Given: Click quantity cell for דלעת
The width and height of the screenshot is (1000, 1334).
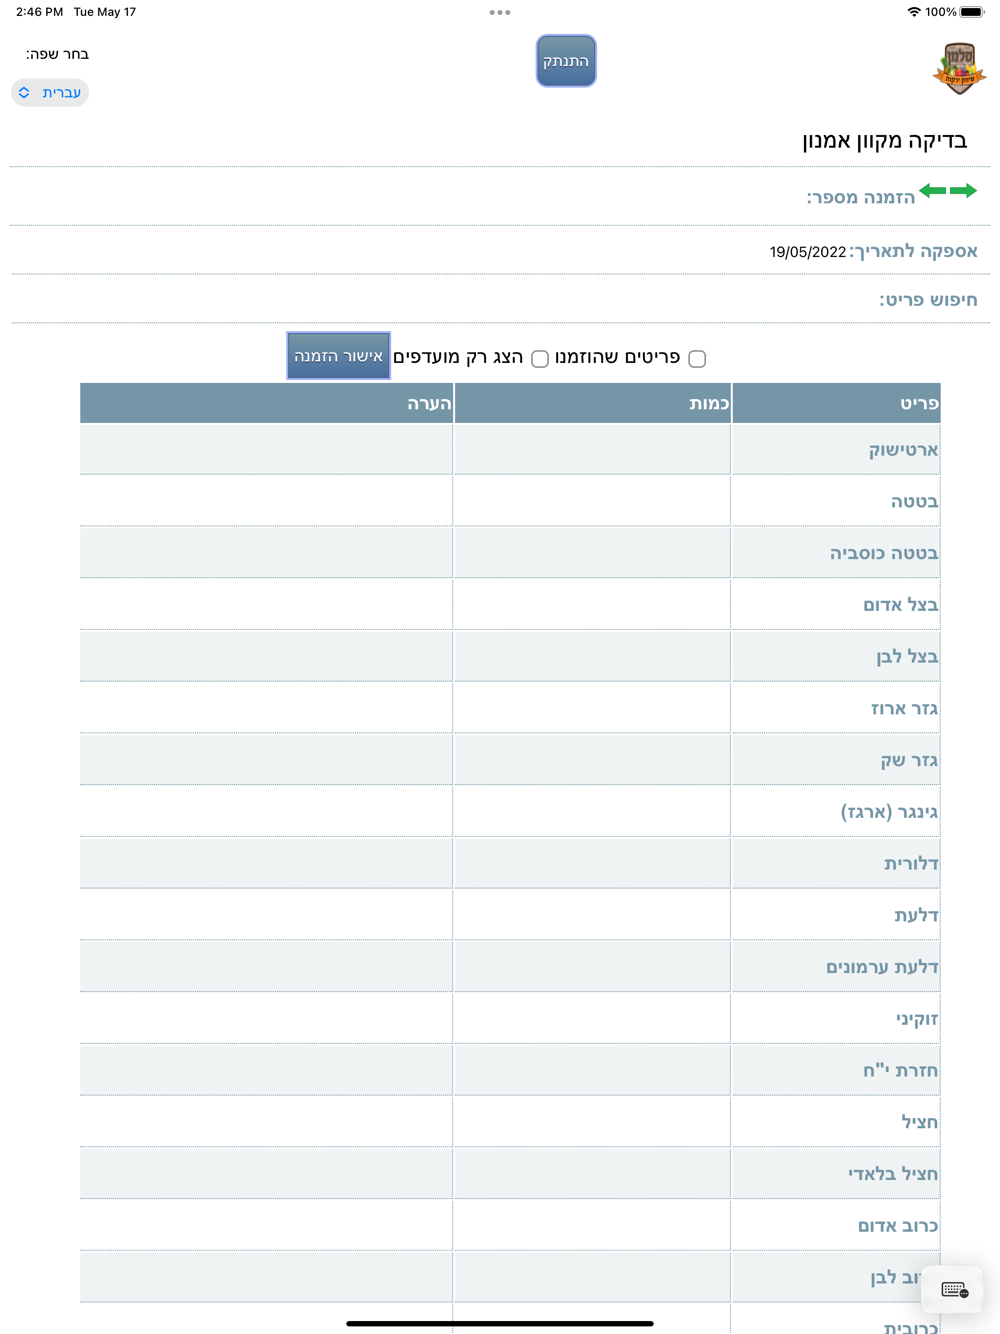Looking at the screenshot, I should tap(592, 915).
